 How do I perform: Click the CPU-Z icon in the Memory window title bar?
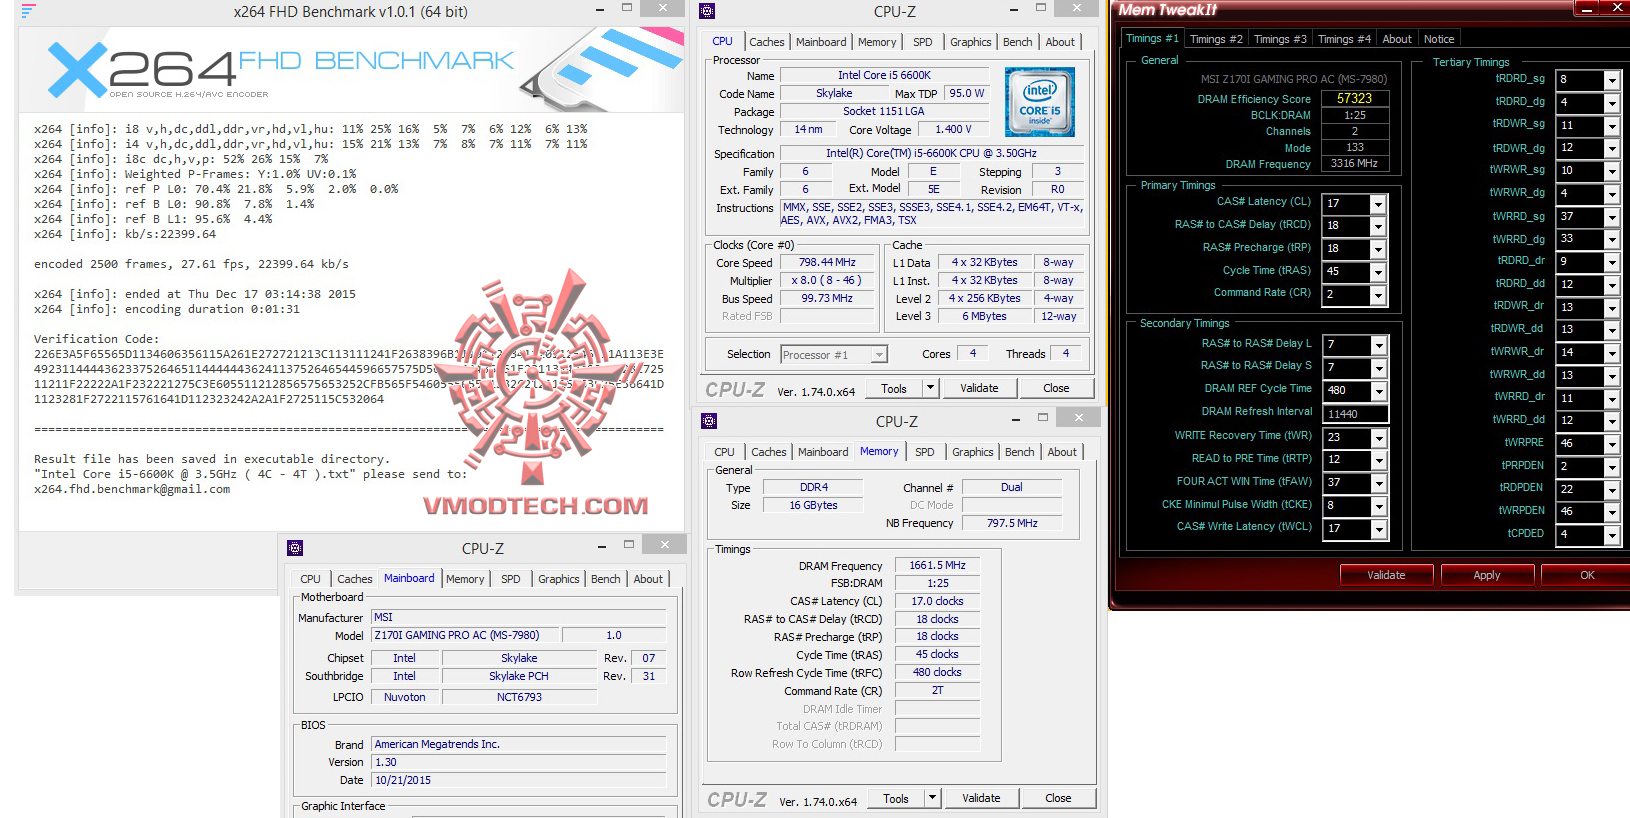(709, 421)
